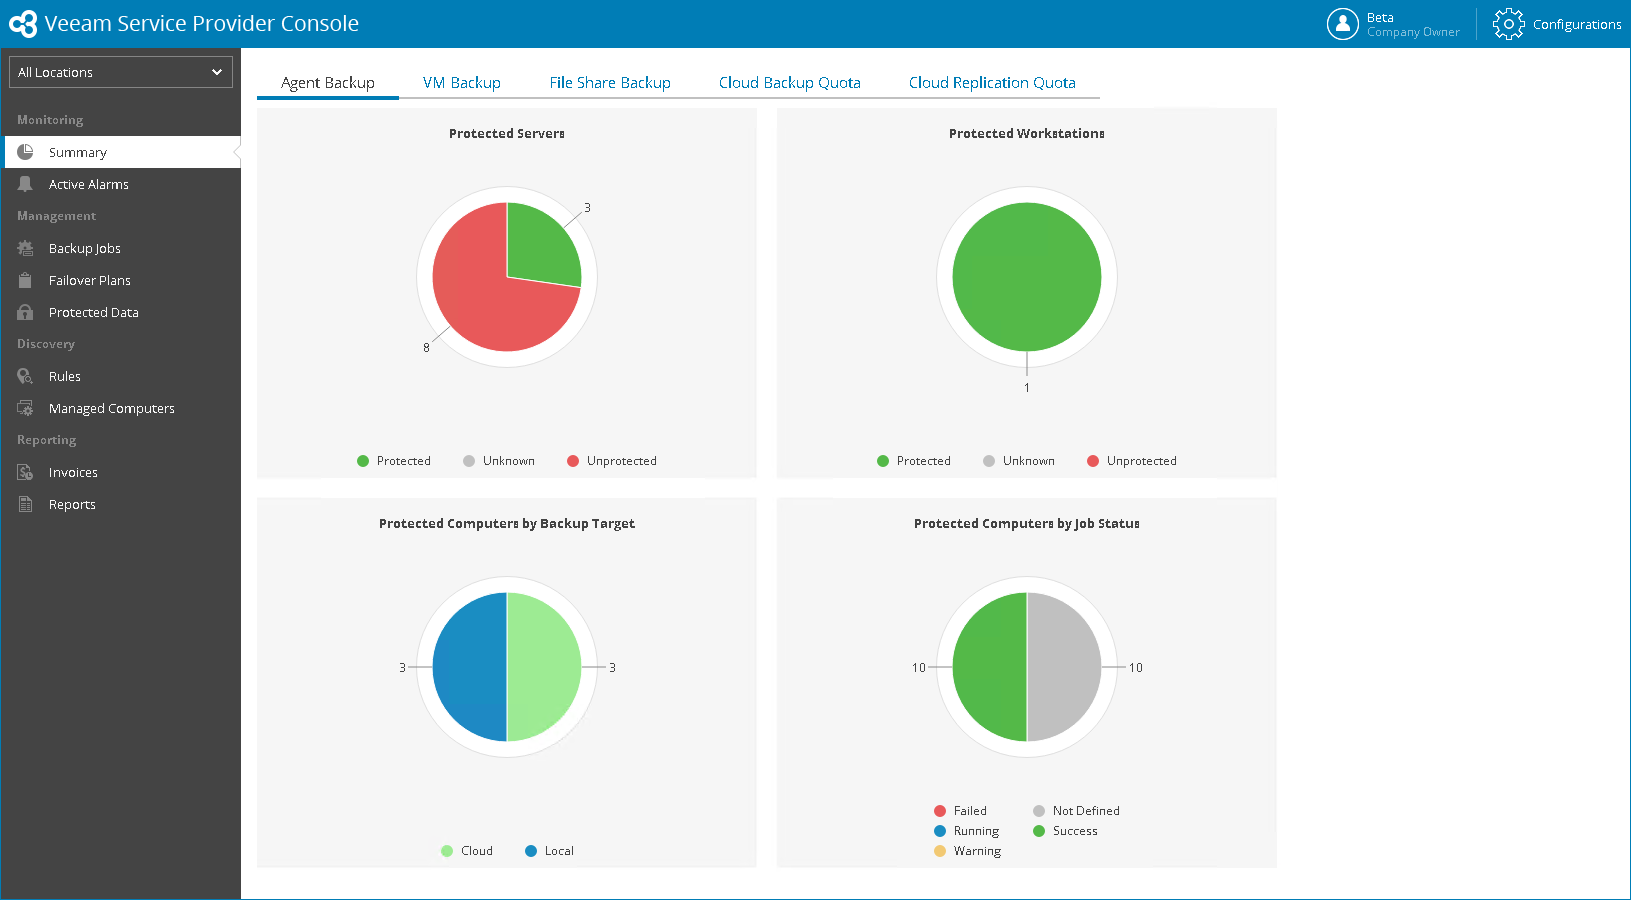The height and width of the screenshot is (900, 1631).
Task: Toggle Unprotected legend in Protected Workstations chart
Action: pos(1132,461)
